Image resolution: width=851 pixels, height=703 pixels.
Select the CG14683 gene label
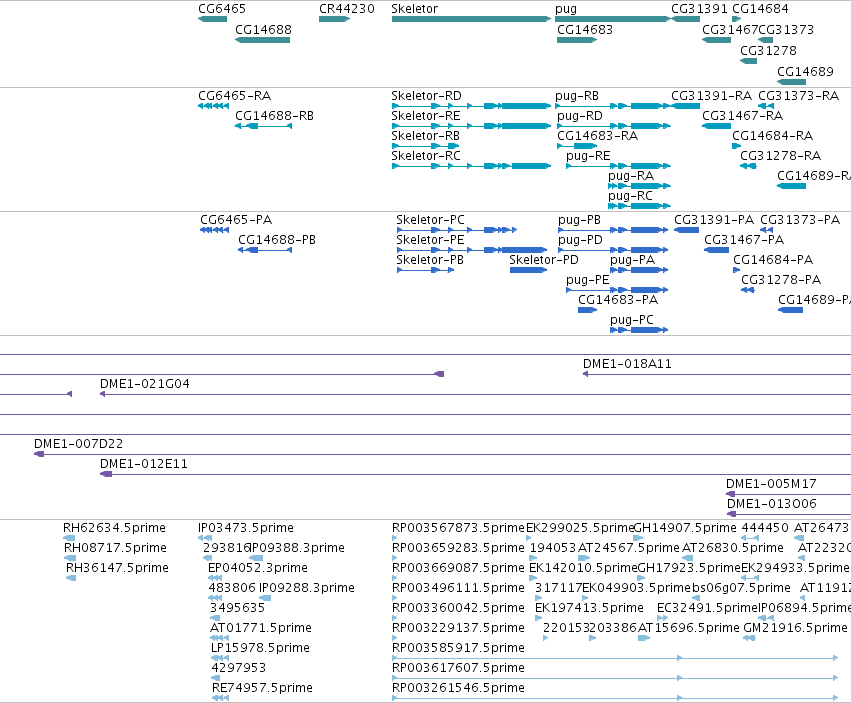tap(585, 29)
